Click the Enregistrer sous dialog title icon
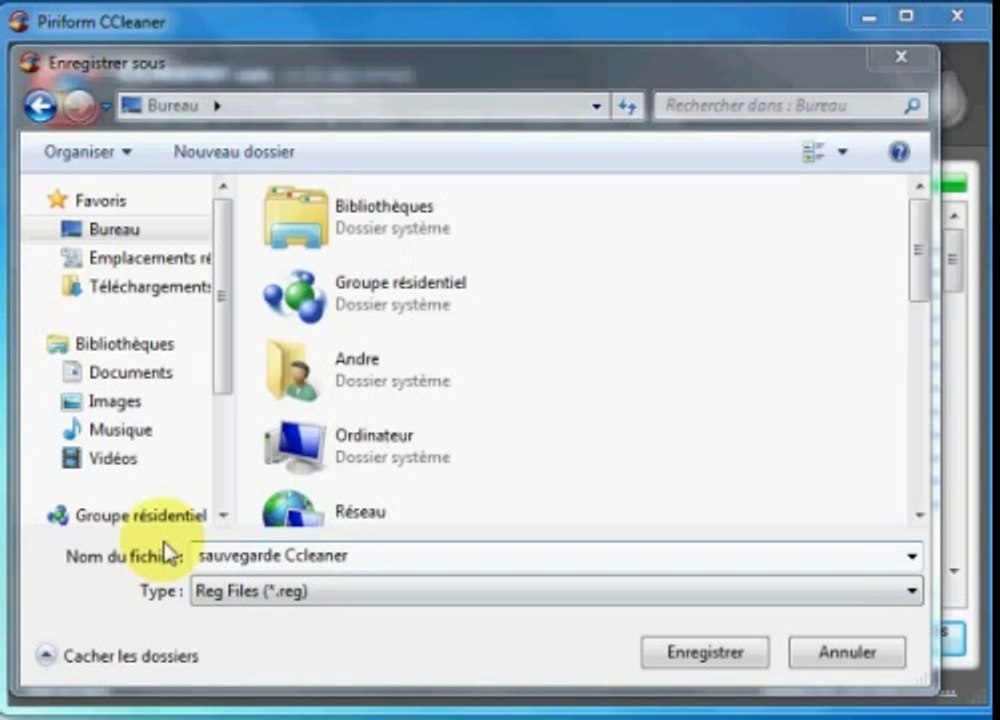1000x720 pixels. click(29, 62)
